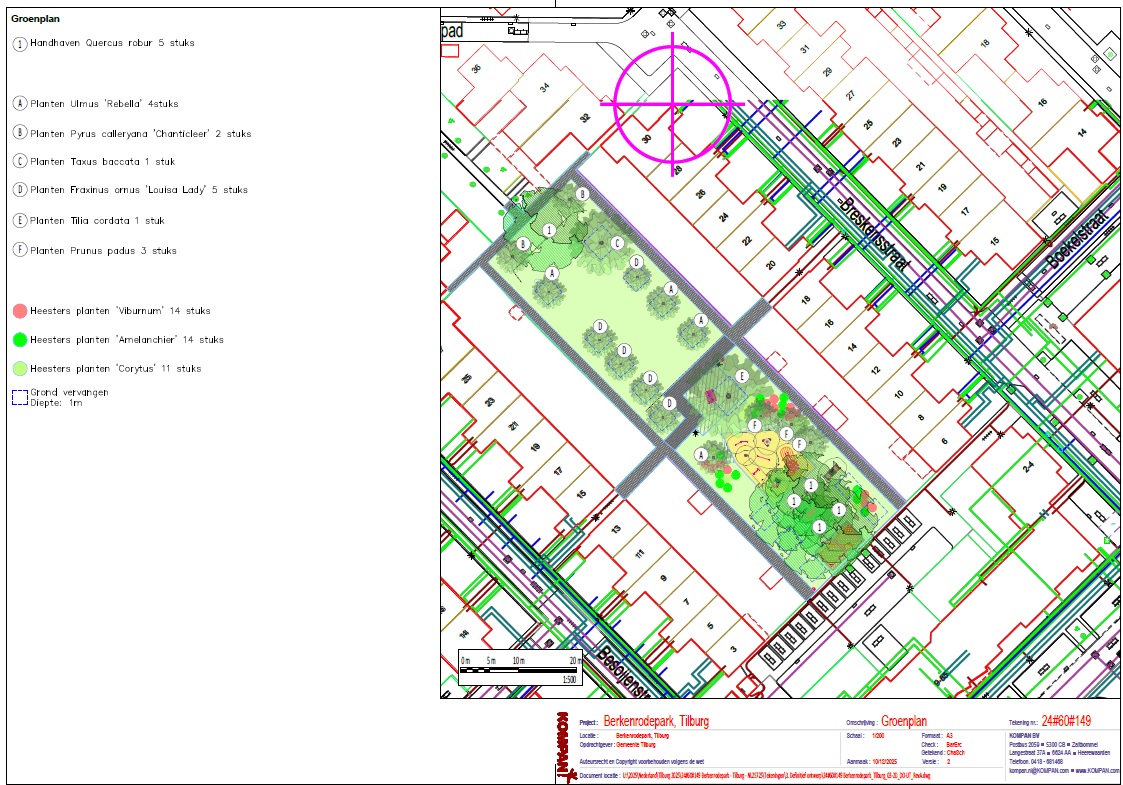Click the 'Breskensstraat' street label
Screen dimensions: 1123x785
coord(875,234)
